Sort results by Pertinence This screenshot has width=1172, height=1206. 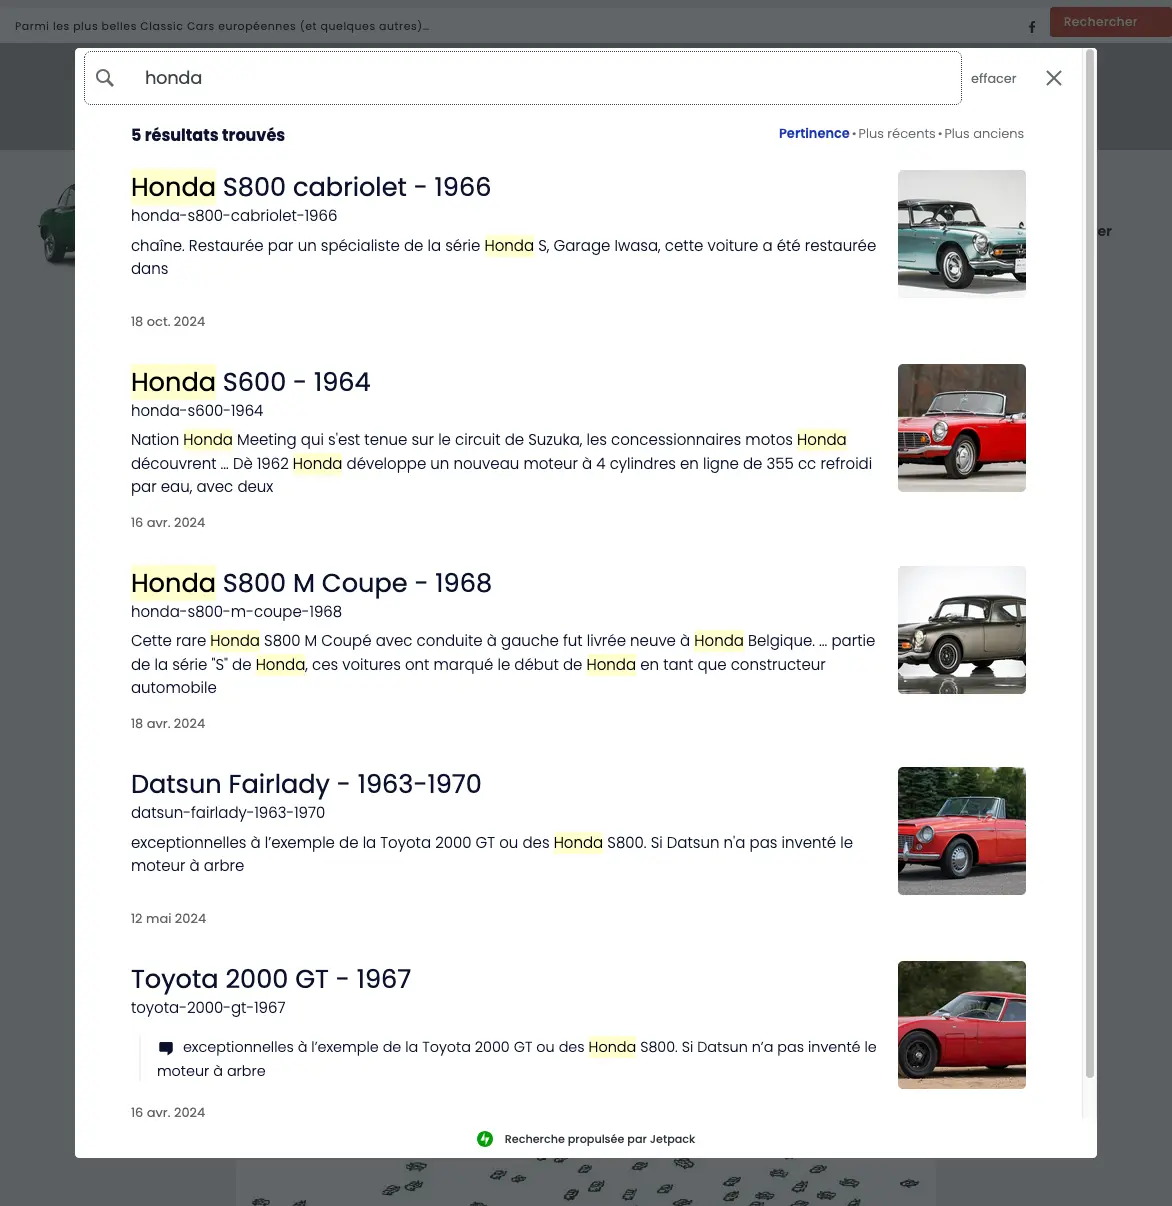814,133
